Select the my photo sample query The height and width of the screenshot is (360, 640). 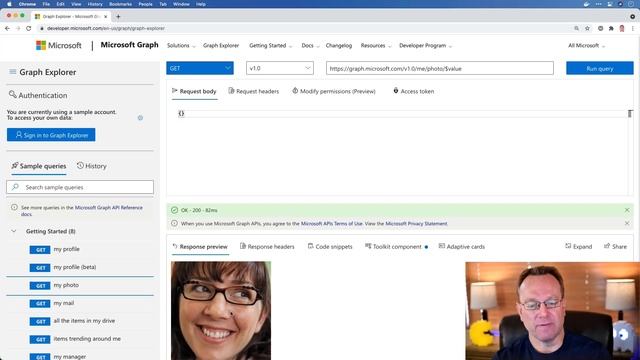[x=80, y=285]
